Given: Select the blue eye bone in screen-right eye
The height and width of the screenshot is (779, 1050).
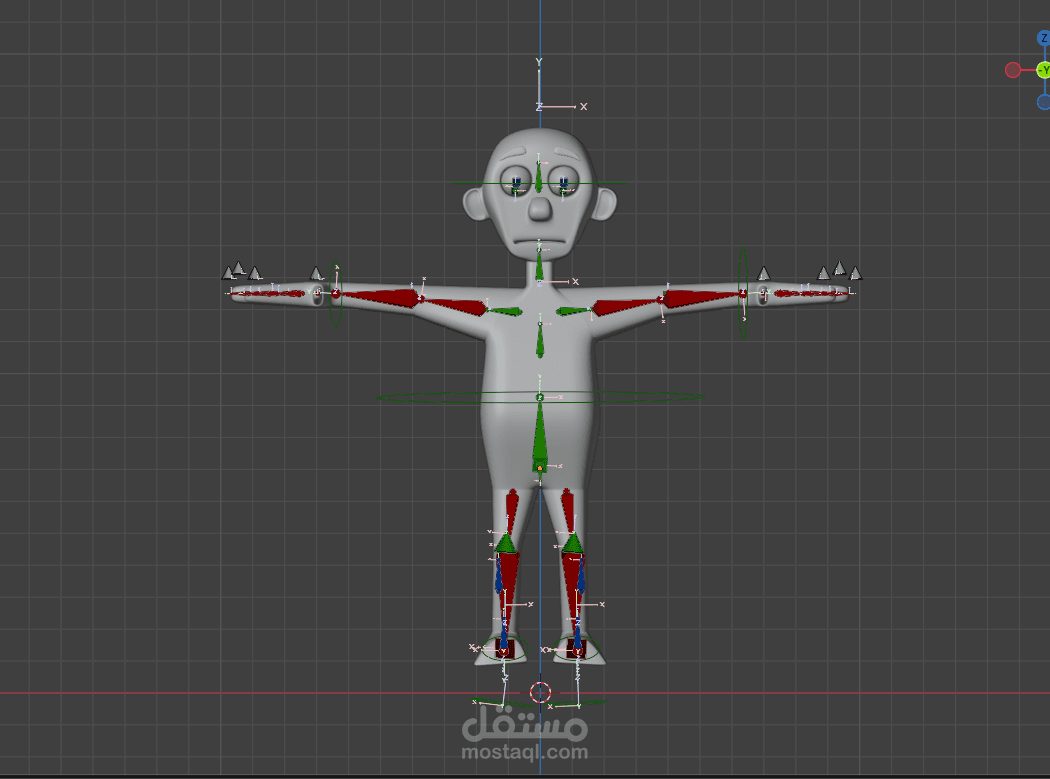Looking at the screenshot, I should click(563, 183).
